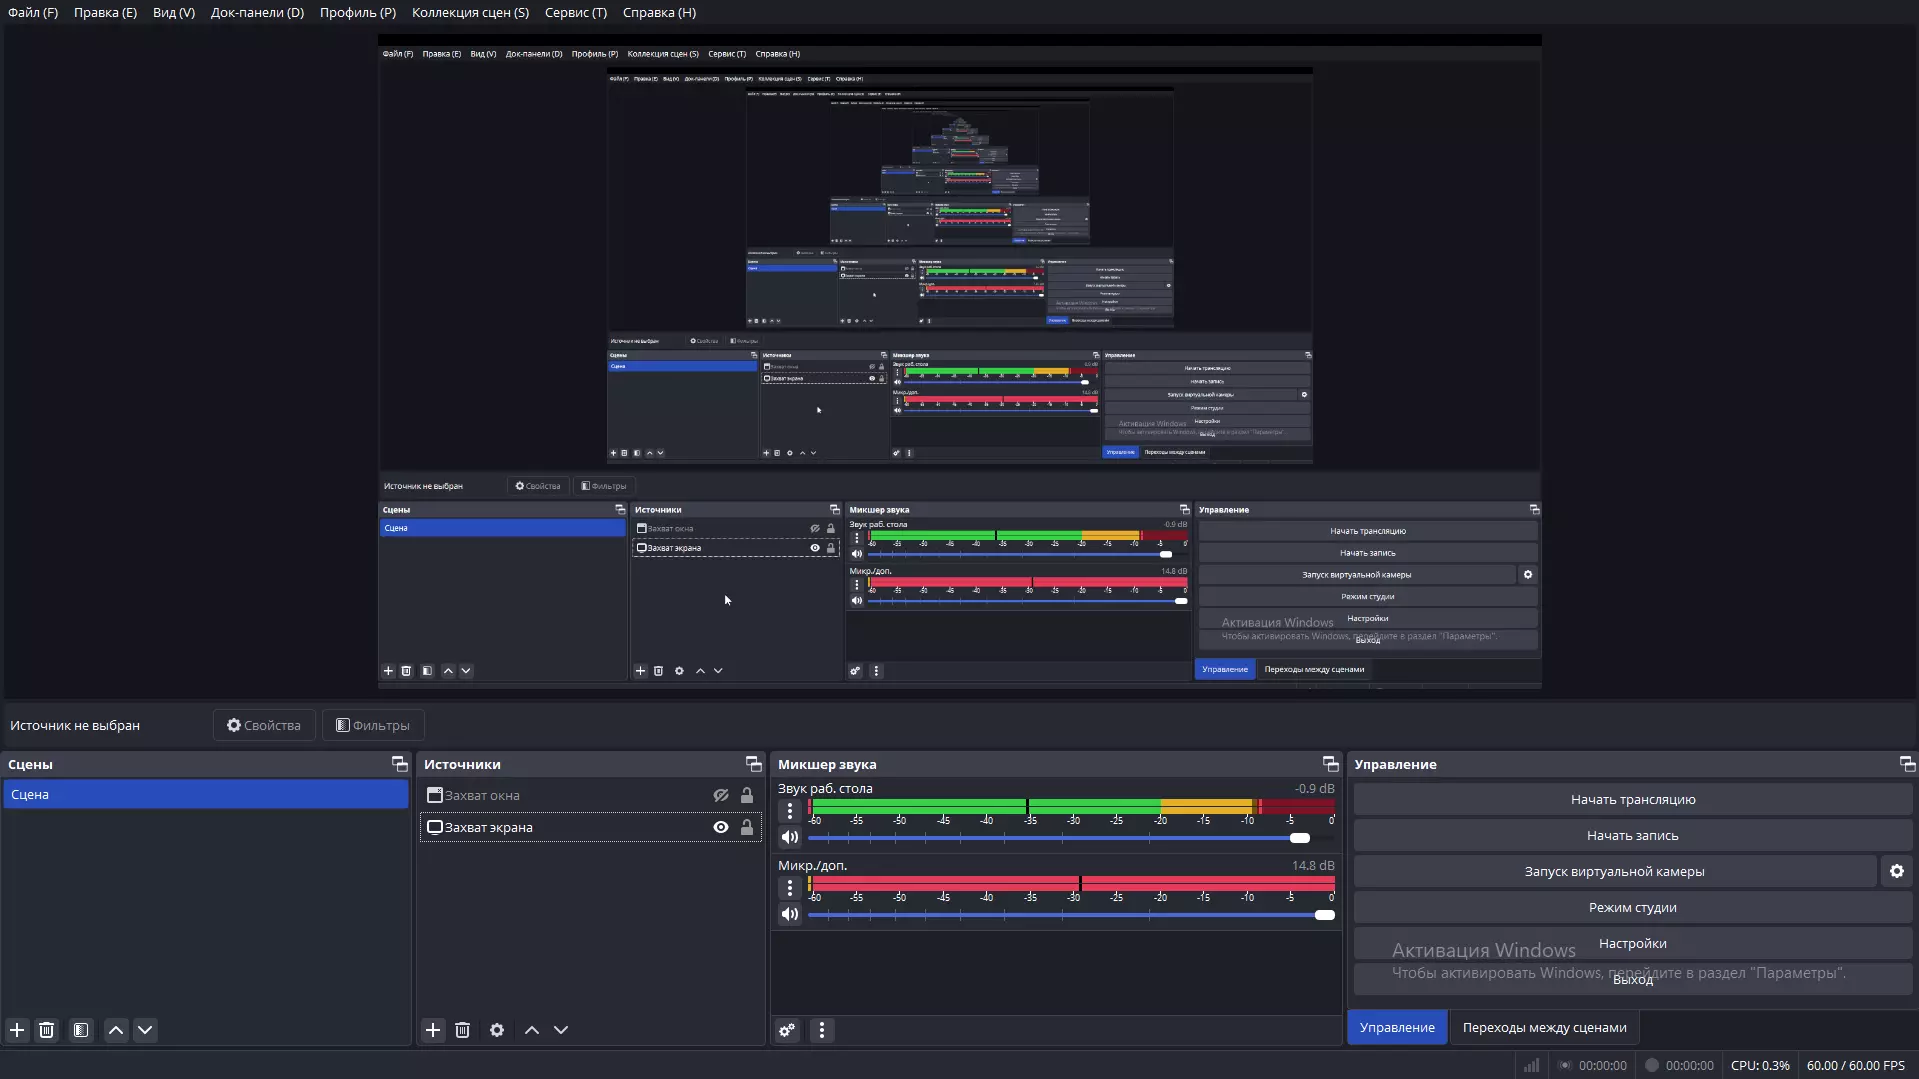
Task: Undock the Sources panel
Action: 754,764
